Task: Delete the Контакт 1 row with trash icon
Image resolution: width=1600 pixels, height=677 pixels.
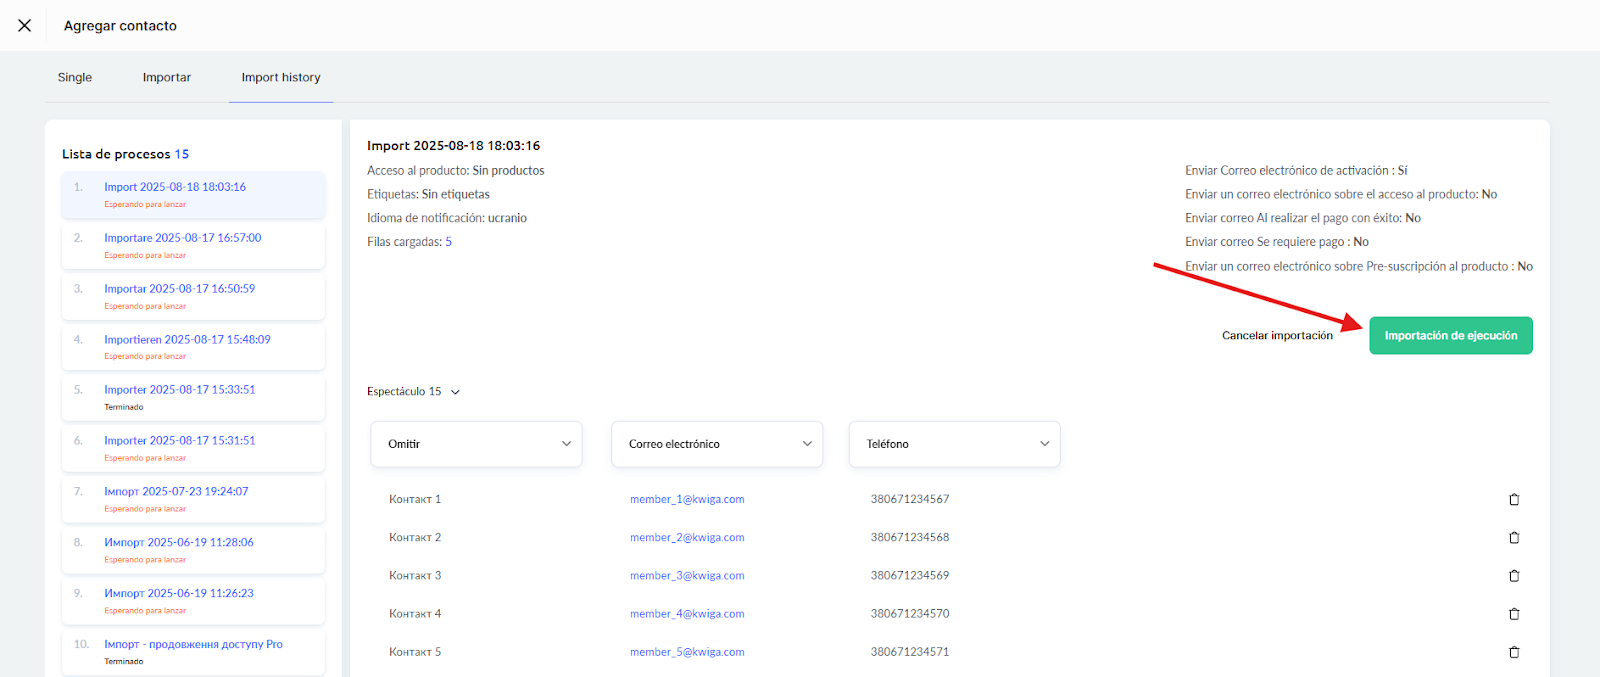Action: coord(1514,500)
